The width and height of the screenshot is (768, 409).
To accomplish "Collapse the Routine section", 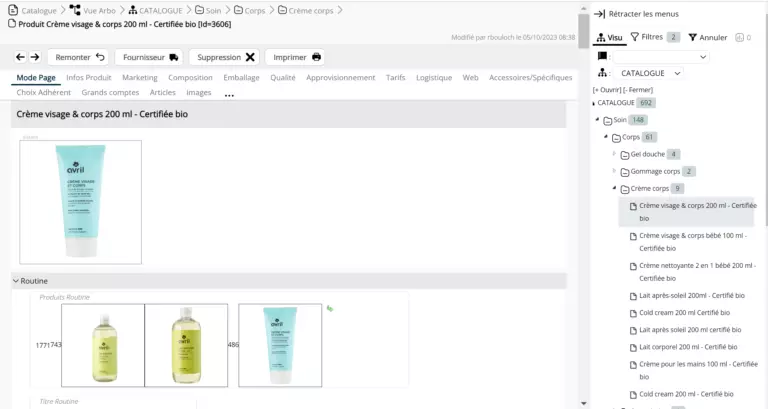I will click(16, 281).
